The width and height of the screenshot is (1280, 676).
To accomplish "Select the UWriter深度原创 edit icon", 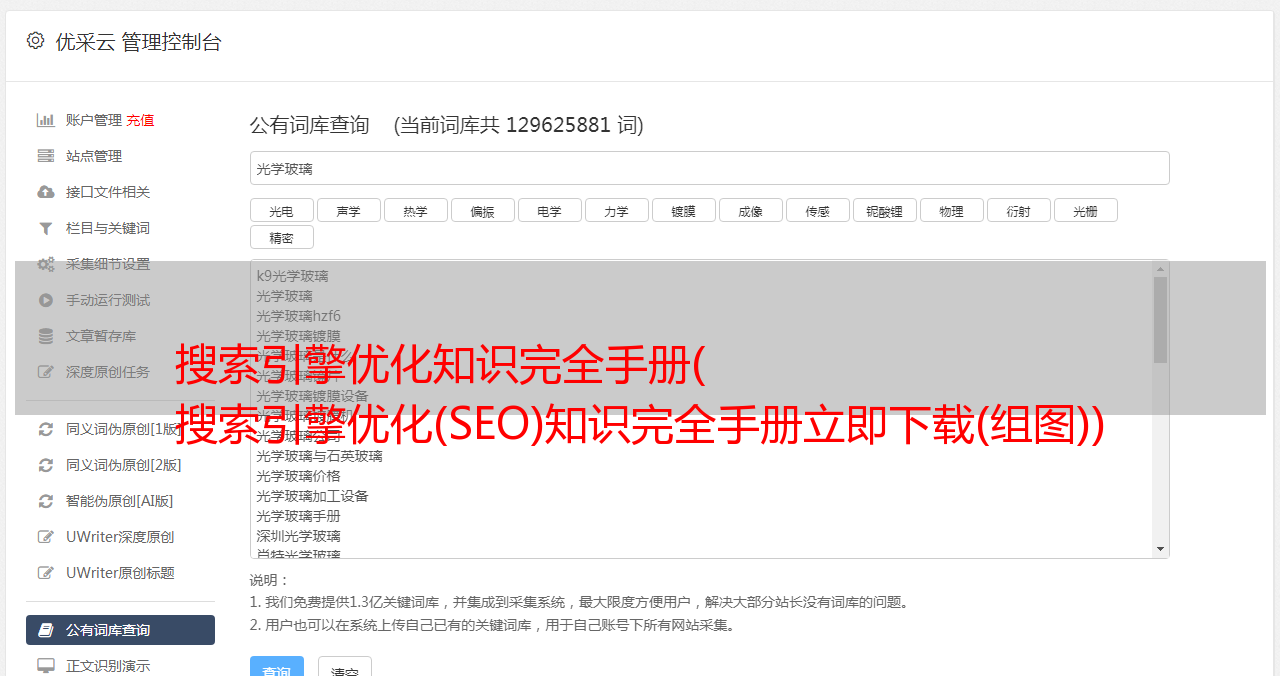I will coord(45,537).
